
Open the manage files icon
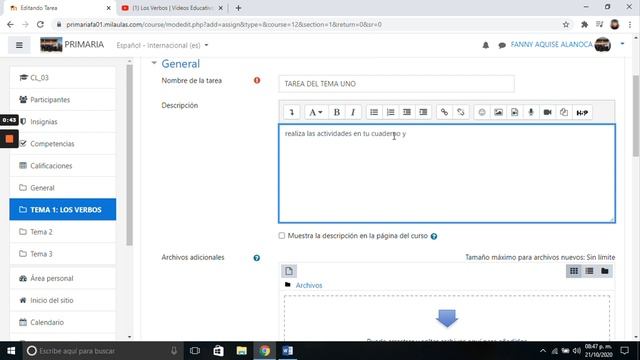[564, 112]
